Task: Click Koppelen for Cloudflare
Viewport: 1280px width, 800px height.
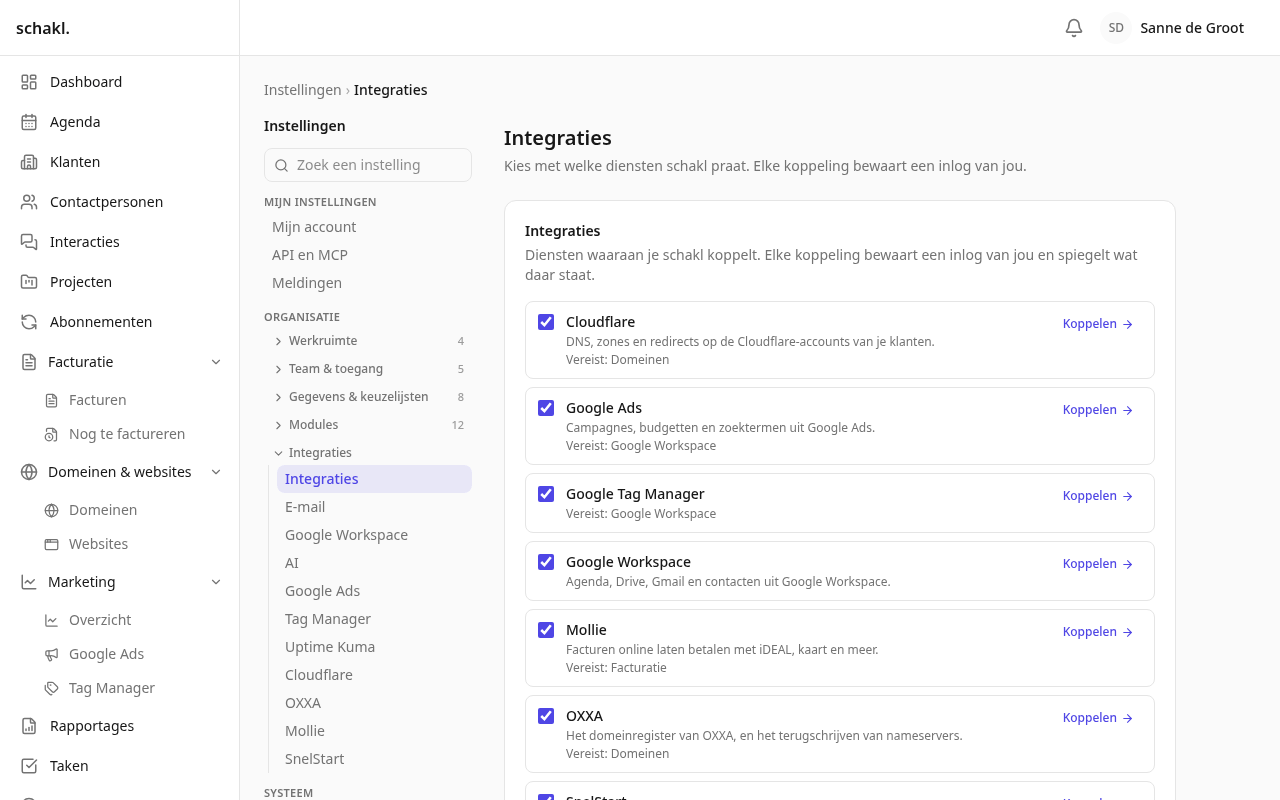Action: click(1098, 324)
